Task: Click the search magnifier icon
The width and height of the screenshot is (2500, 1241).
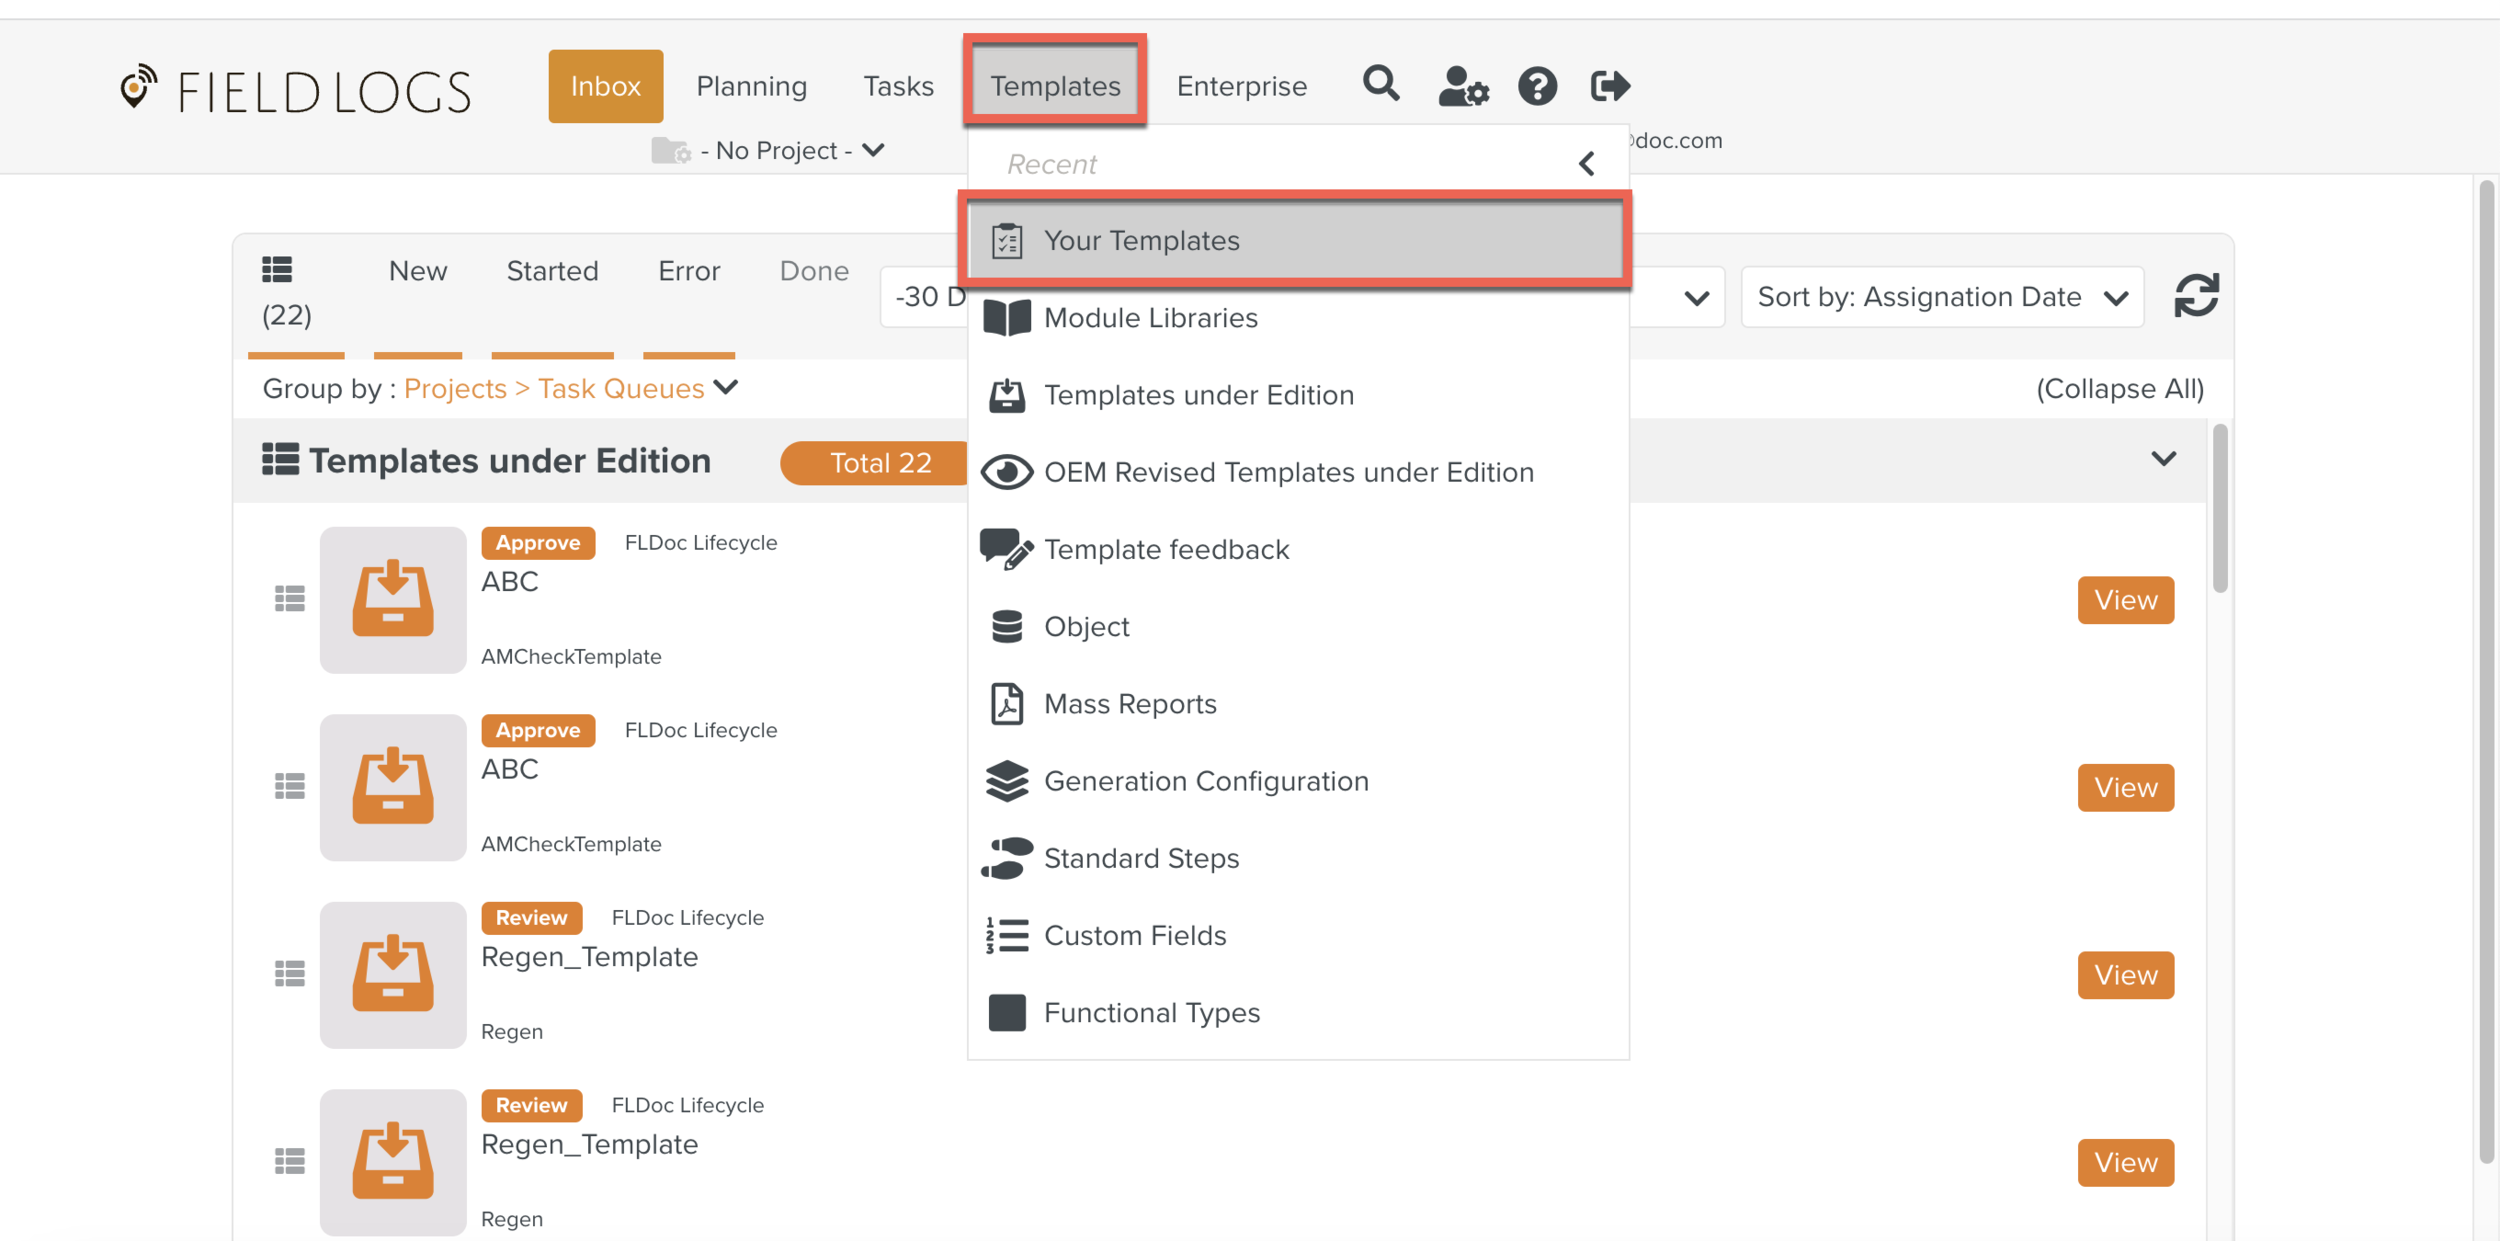Action: tap(1380, 84)
